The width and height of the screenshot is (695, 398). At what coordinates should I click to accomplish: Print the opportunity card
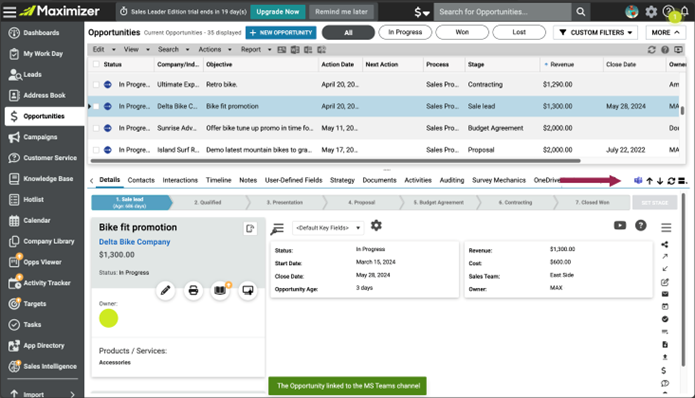[x=193, y=290]
